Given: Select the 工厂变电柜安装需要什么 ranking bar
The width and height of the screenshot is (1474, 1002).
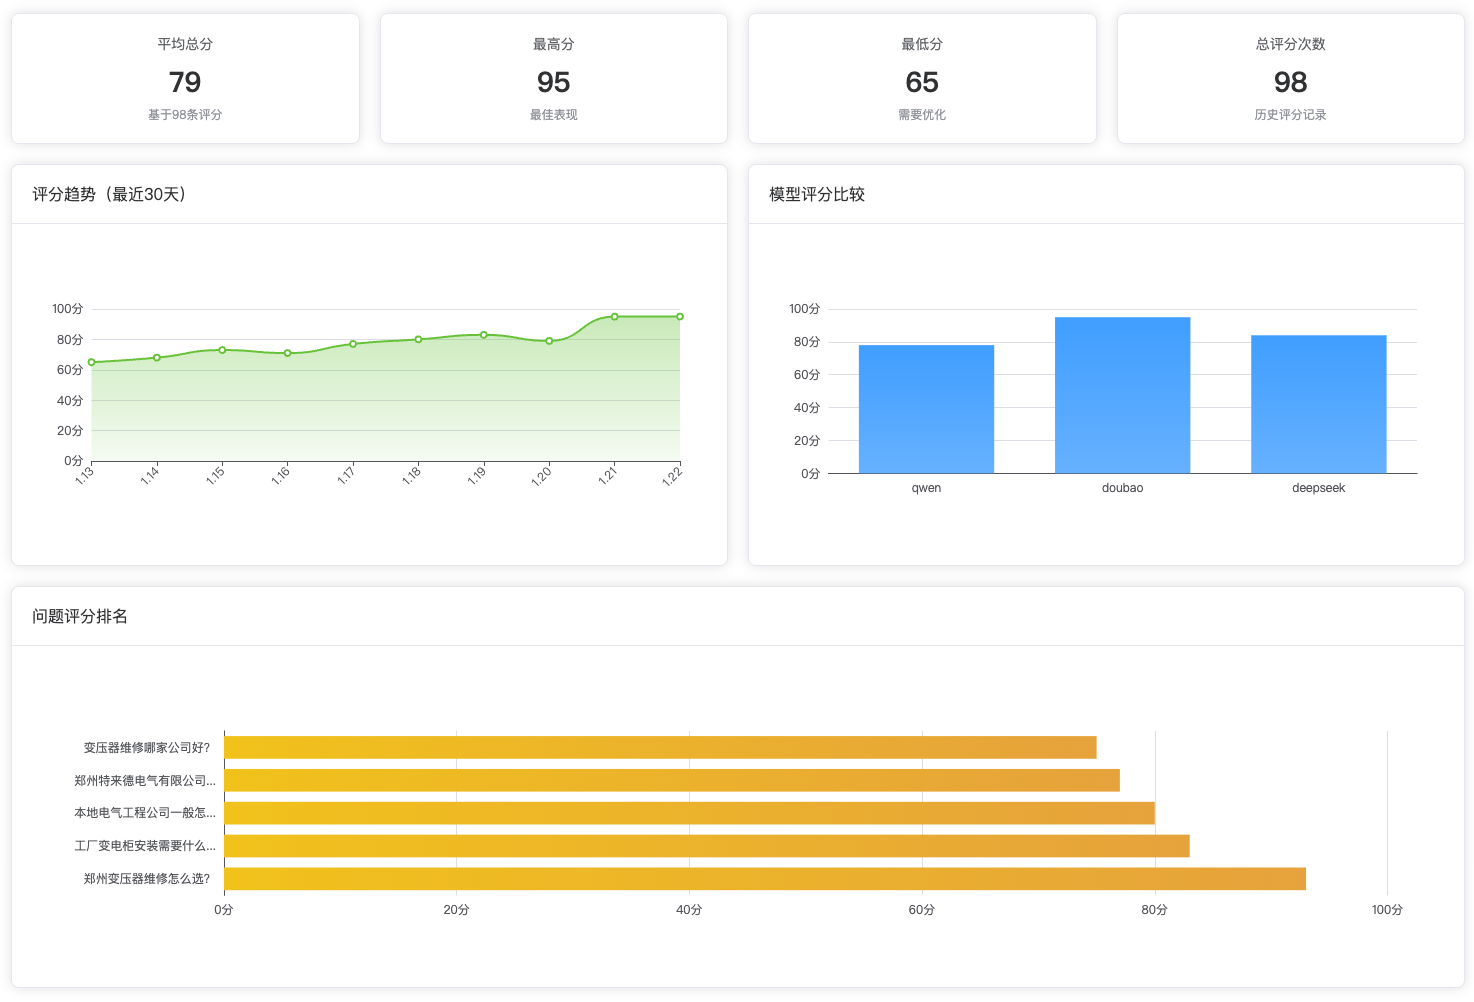Looking at the screenshot, I should pyautogui.click(x=706, y=846).
